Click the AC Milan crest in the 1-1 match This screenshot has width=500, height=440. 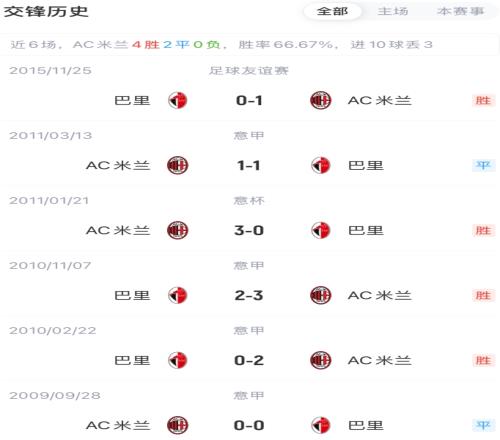(178, 165)
